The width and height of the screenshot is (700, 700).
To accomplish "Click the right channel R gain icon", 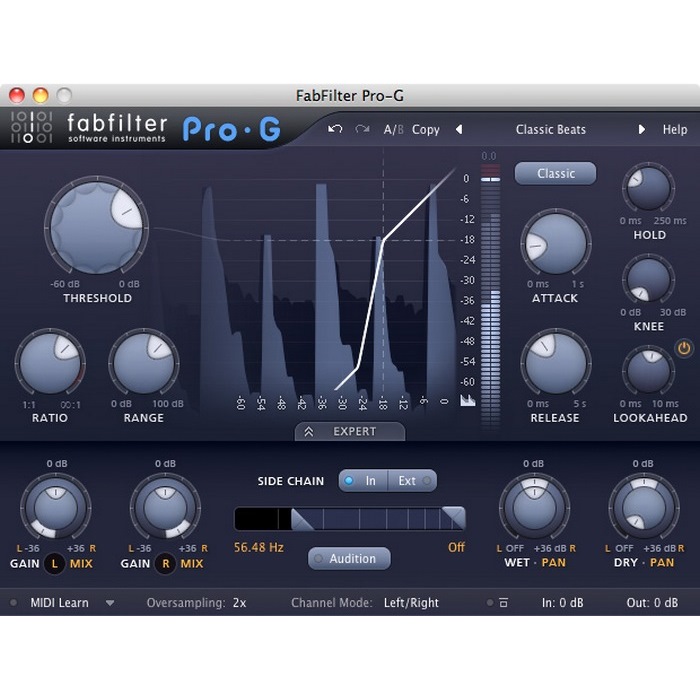I will click(166, 563).
